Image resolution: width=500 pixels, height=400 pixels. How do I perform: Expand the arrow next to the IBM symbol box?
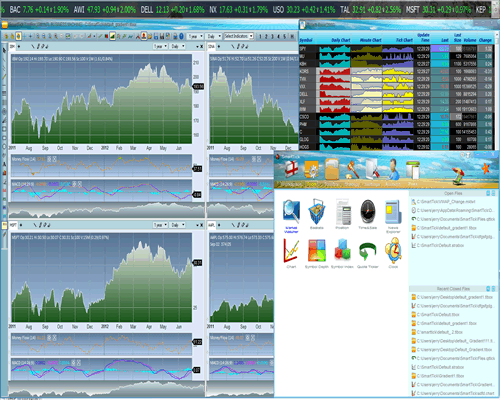pos(19,47)
